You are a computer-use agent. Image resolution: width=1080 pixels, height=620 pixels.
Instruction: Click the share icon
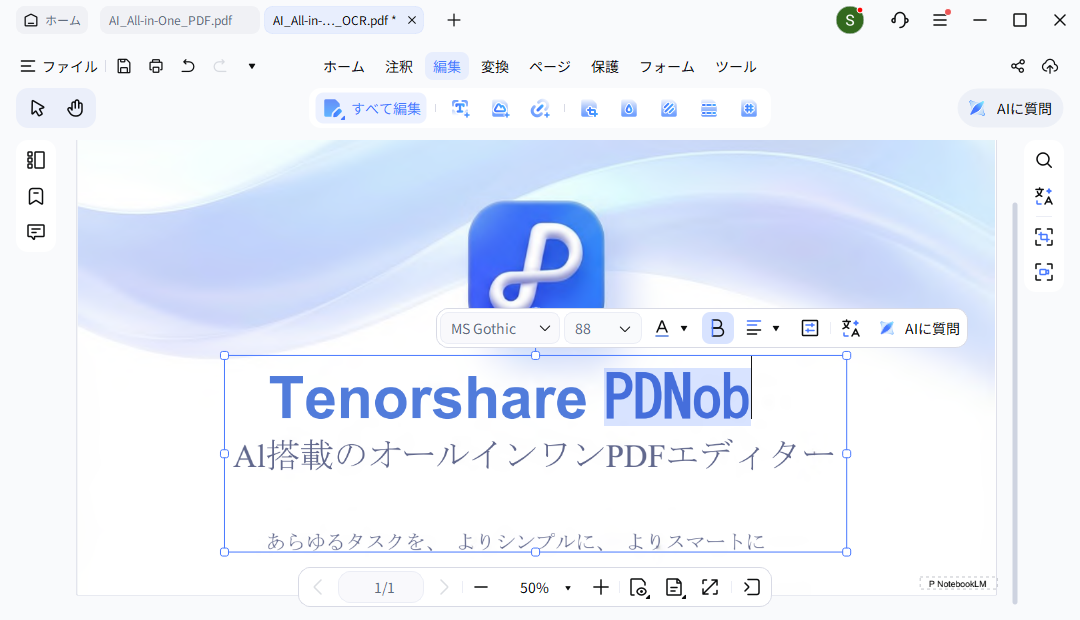(1017, 66)
